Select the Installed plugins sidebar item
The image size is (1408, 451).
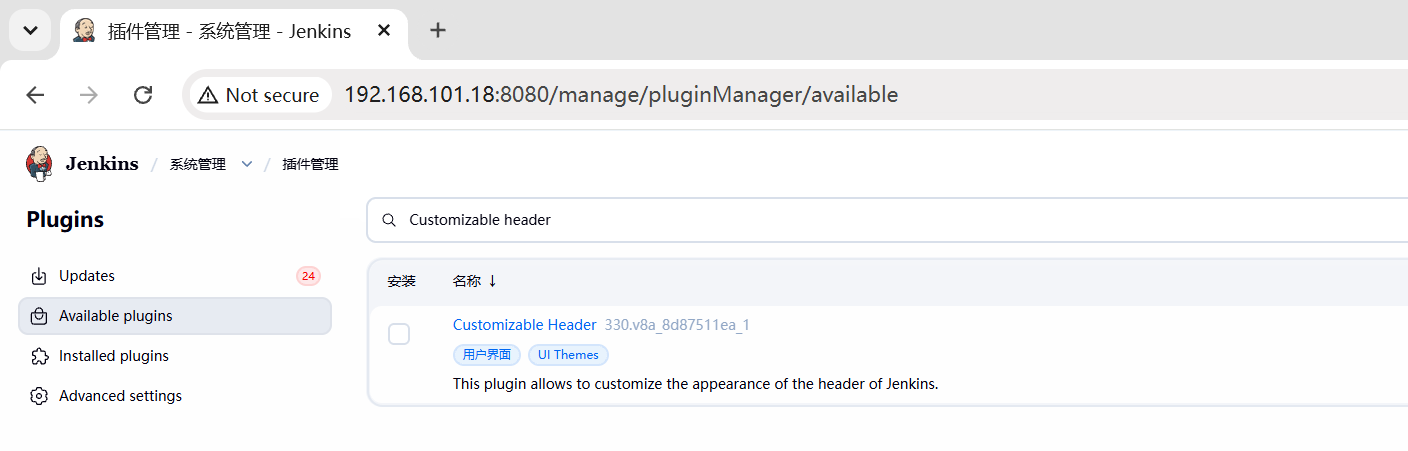coord(175,356)
